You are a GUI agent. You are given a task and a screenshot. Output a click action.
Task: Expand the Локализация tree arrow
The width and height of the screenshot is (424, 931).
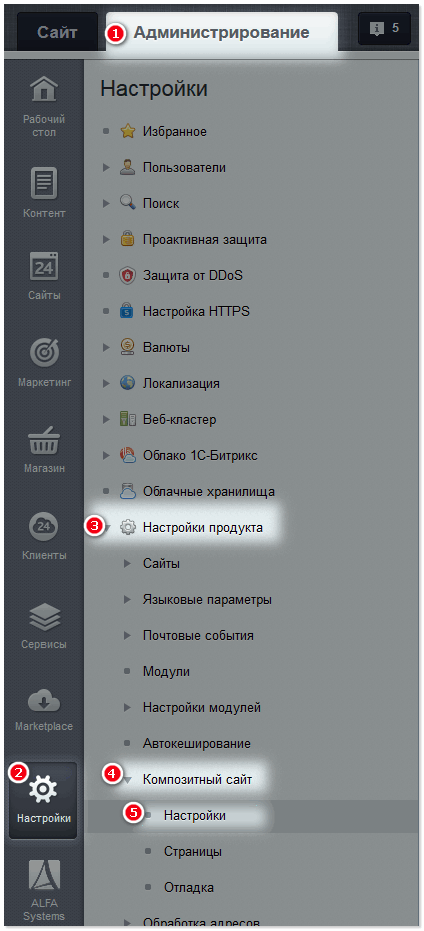pos(106,384)
